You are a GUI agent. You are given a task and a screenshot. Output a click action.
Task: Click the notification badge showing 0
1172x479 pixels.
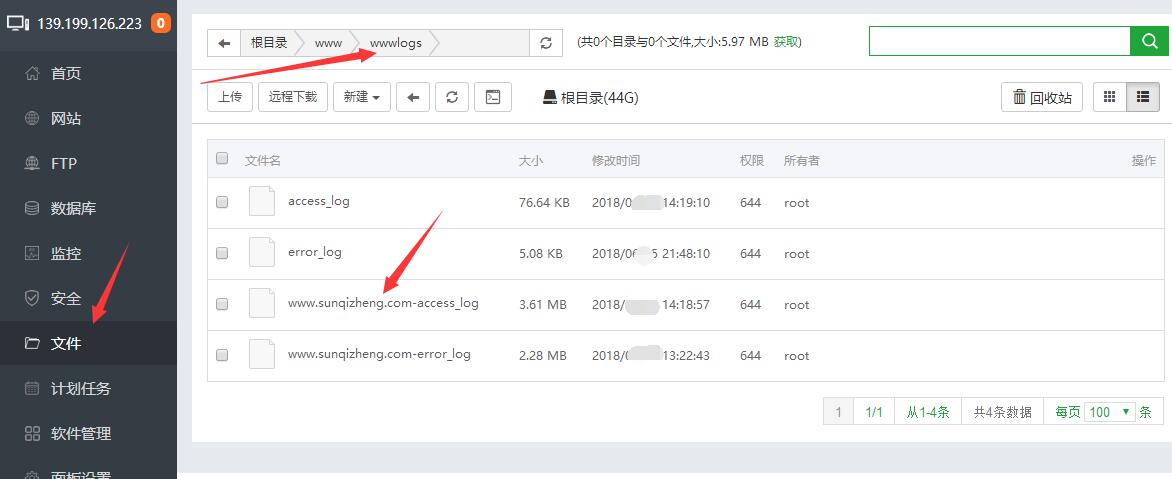point(161,23)
